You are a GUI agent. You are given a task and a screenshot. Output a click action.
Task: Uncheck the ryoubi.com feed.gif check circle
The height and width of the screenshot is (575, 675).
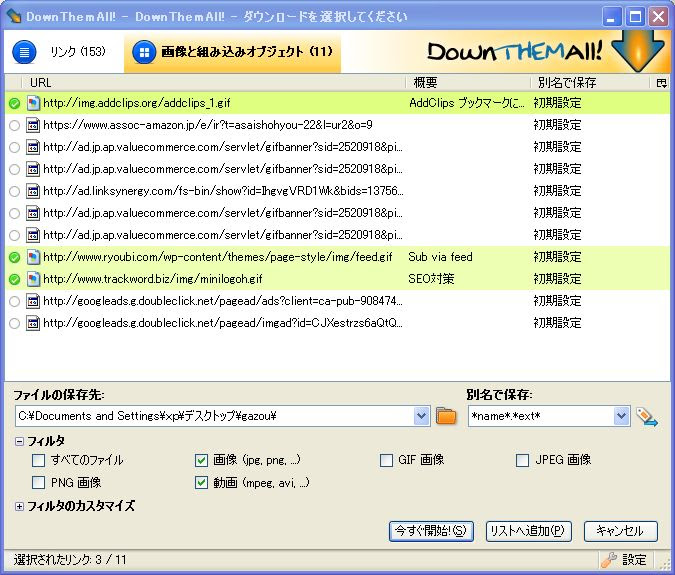(x=15, y=257)
